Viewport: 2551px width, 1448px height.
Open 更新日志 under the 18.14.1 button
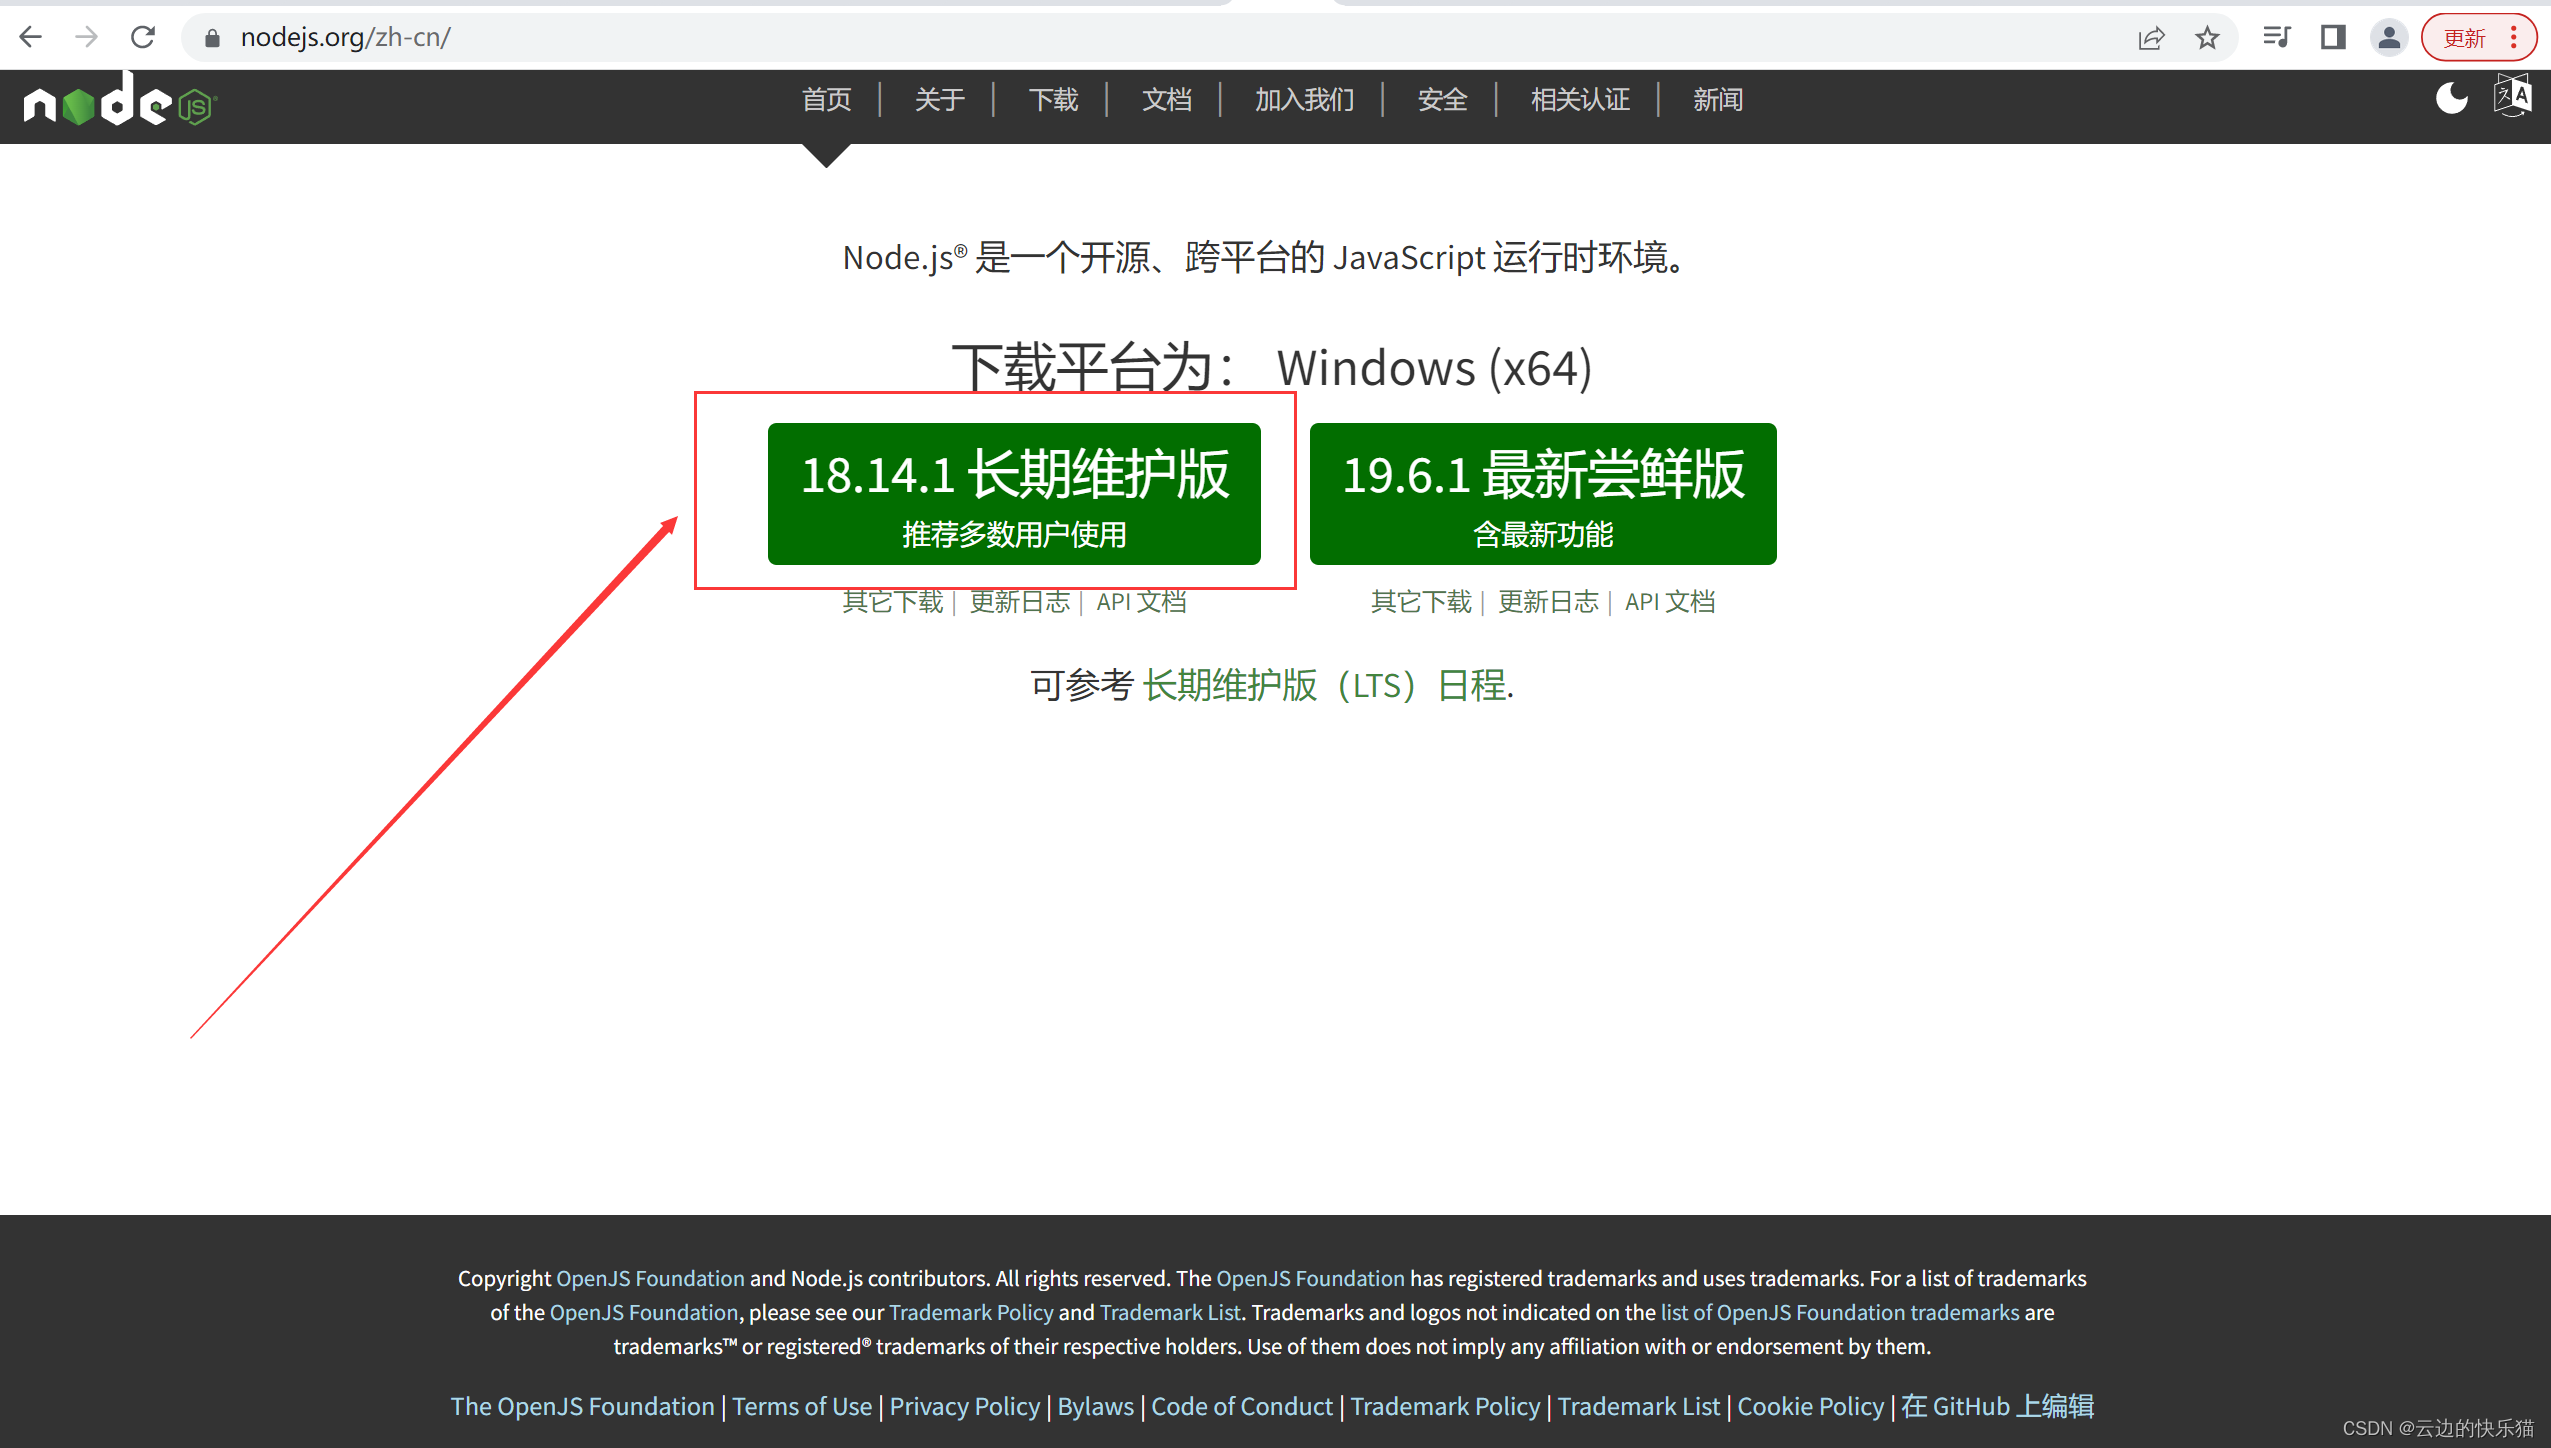point(1020,602)
